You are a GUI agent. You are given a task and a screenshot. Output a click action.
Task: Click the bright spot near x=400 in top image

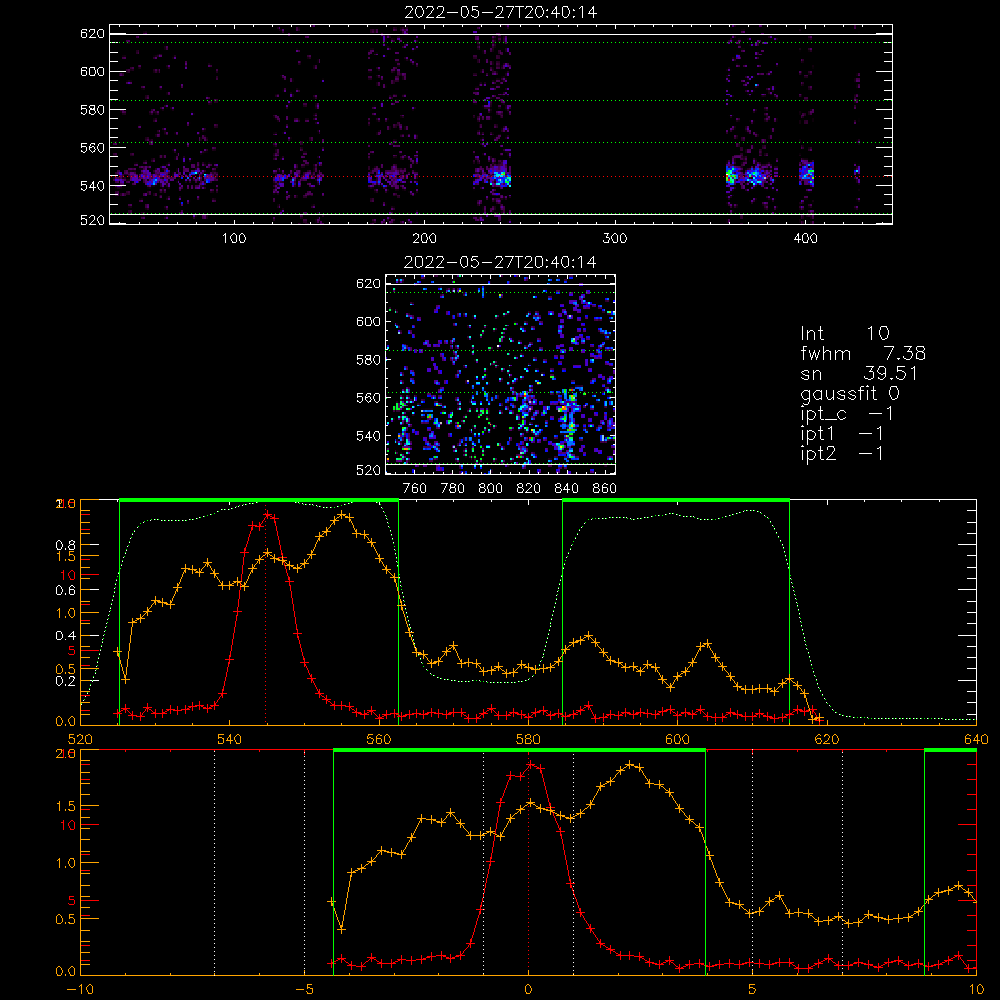coord(807,173)
